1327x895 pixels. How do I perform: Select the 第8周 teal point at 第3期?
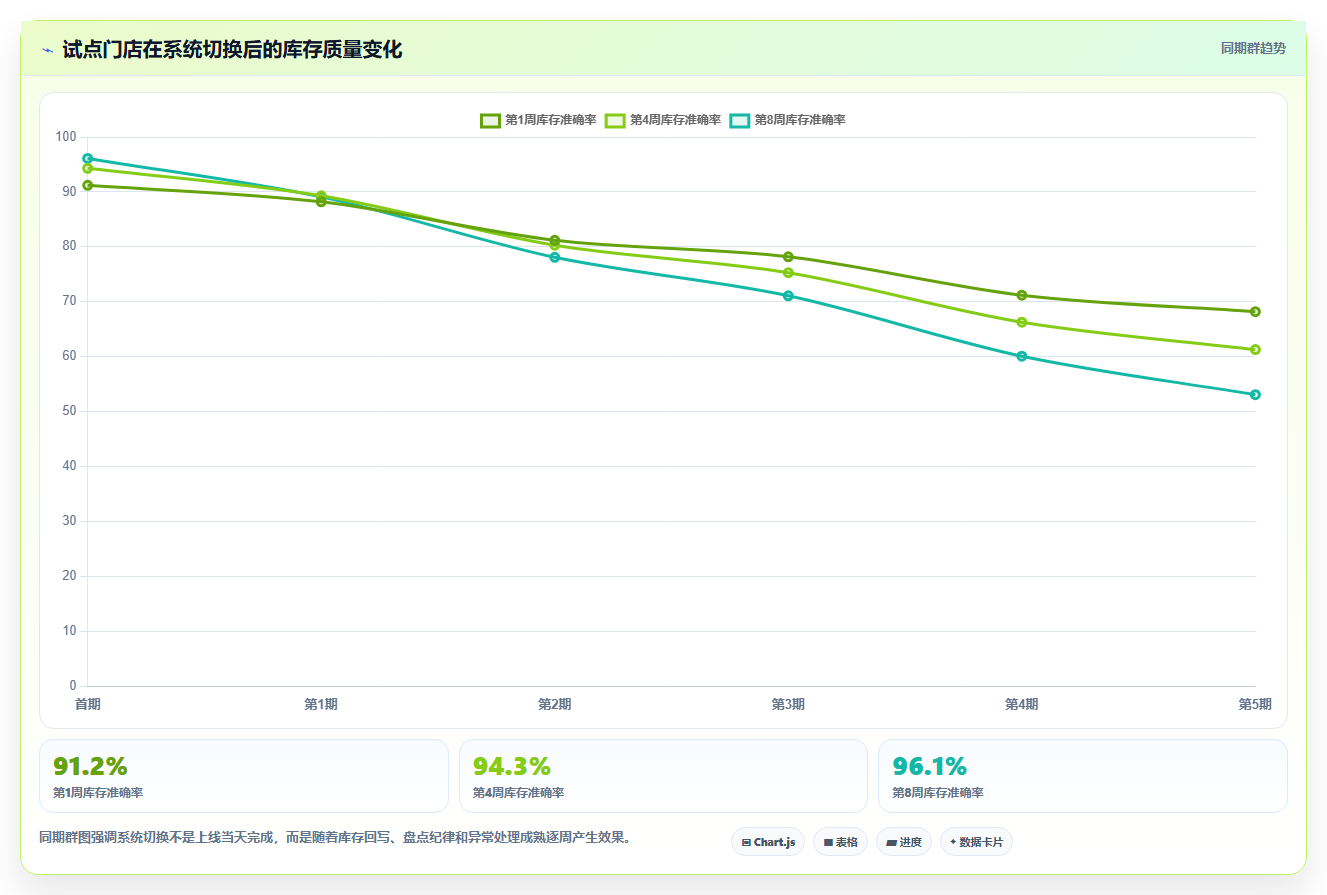pyautogui.click(x=788, y=295)
